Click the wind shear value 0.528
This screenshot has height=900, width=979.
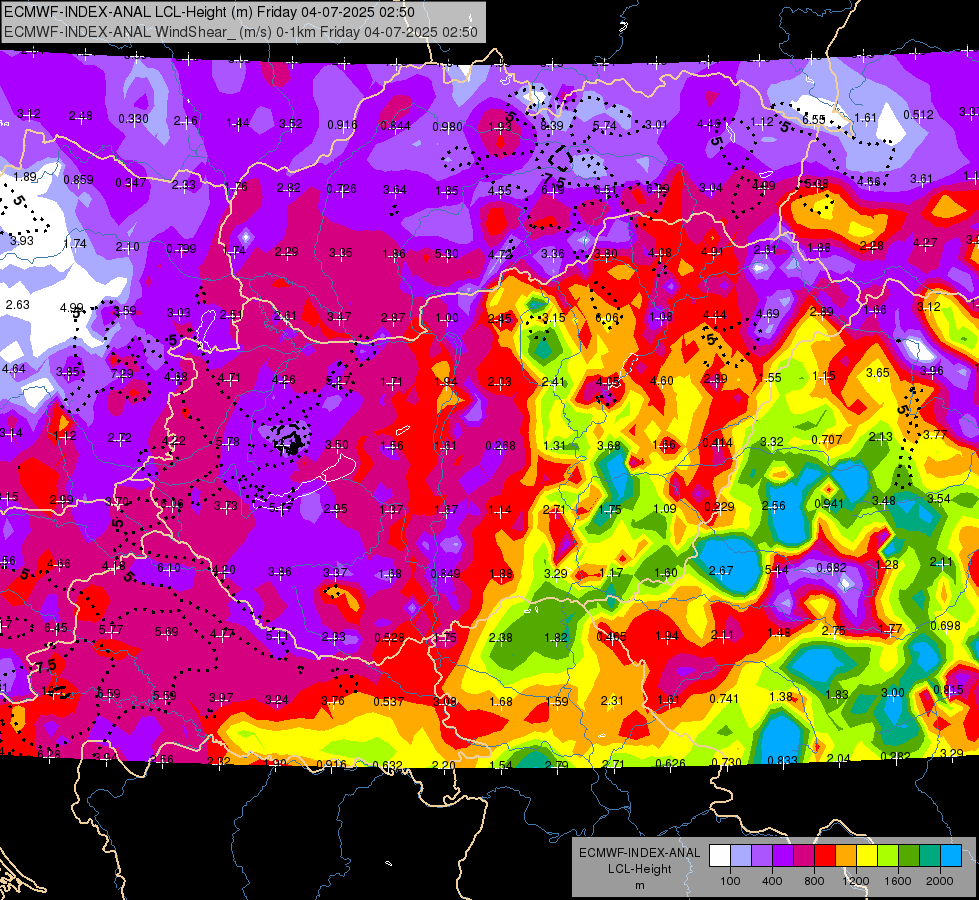tap(390, 638)
